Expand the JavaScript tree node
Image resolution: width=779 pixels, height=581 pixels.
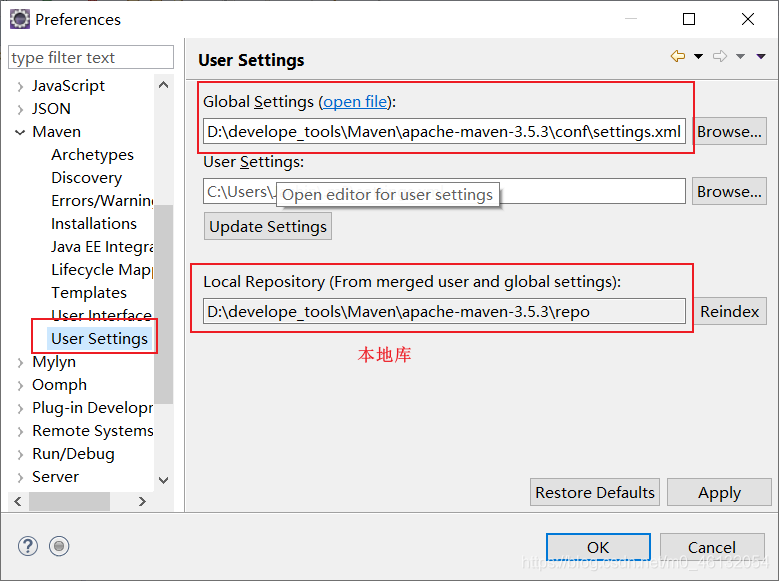click(20, 86)
